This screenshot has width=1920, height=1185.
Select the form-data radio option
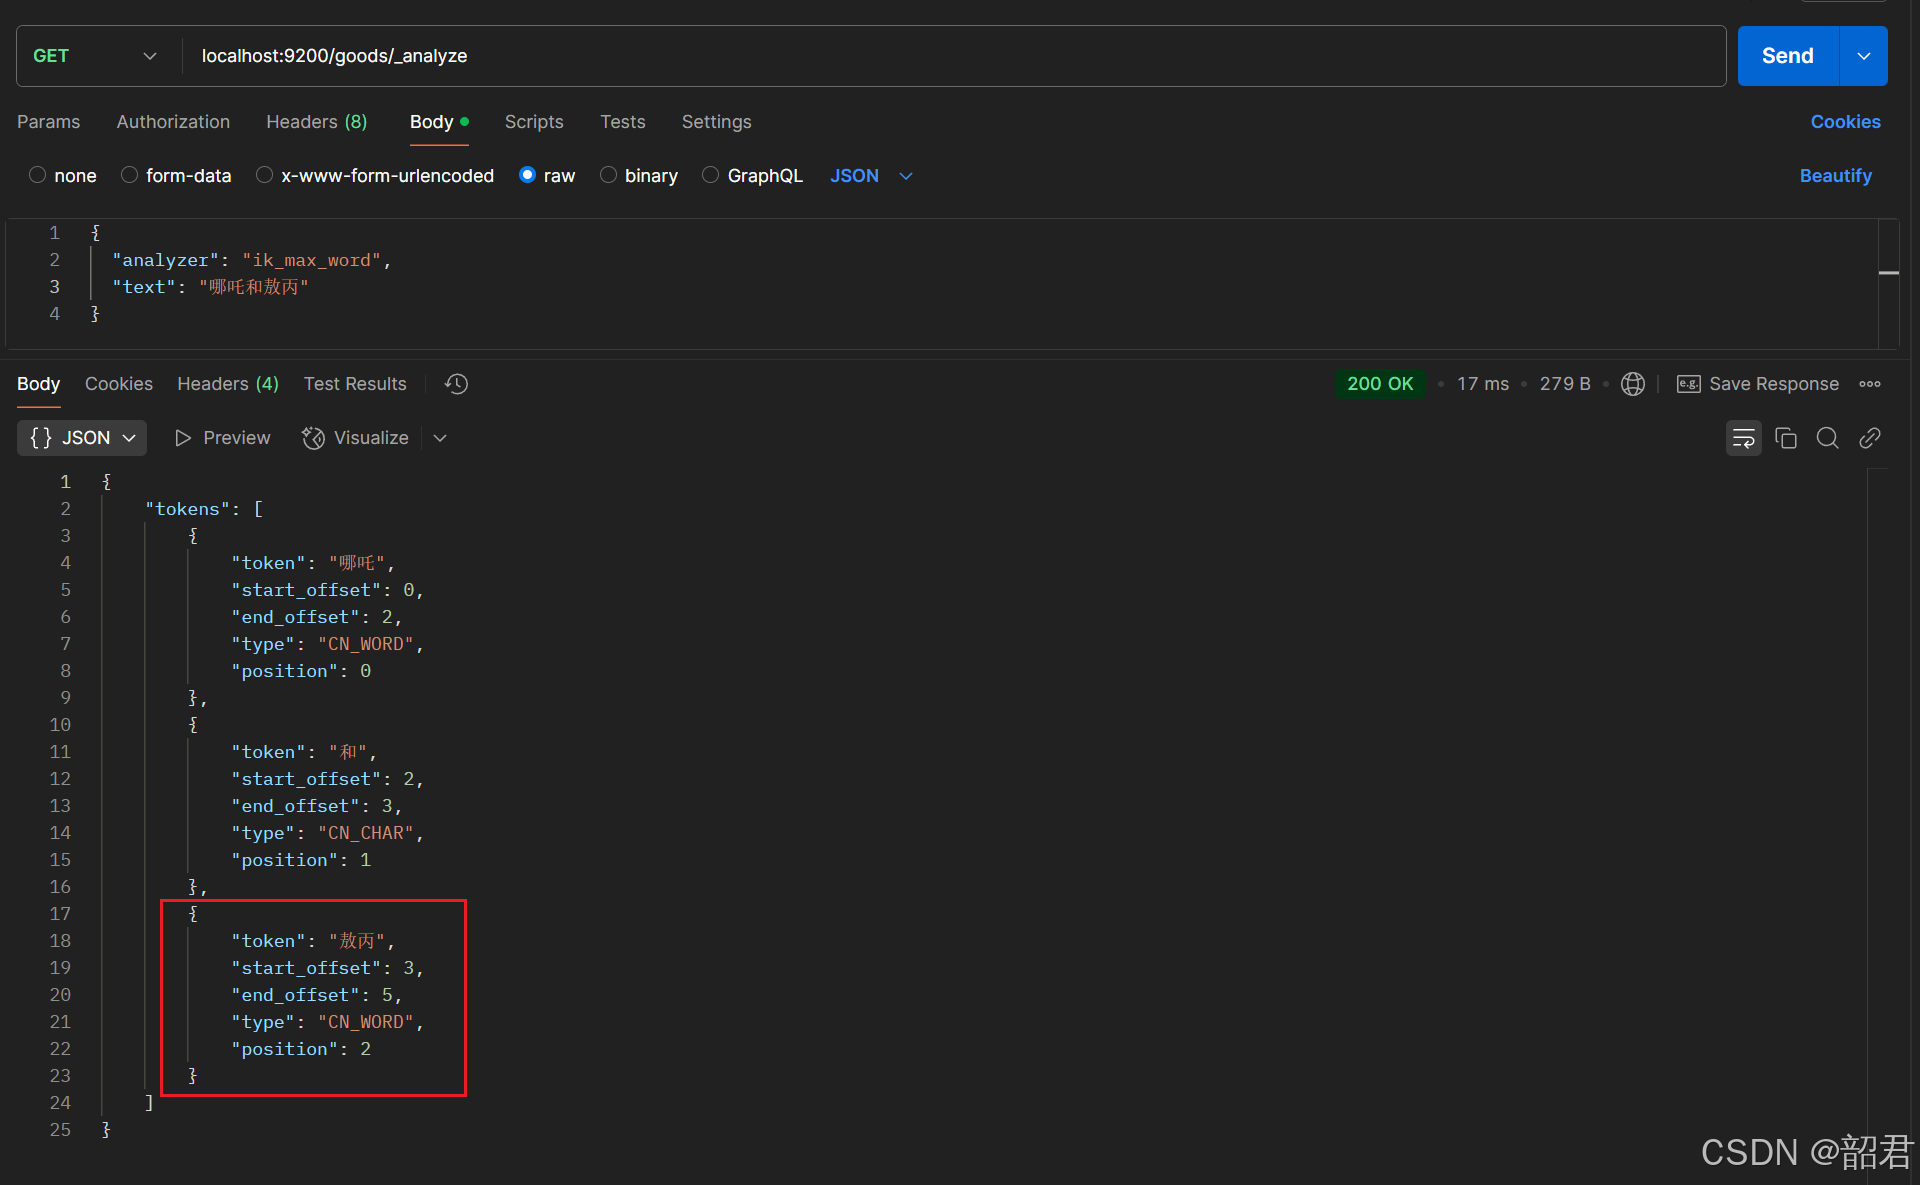click(130, 175)
